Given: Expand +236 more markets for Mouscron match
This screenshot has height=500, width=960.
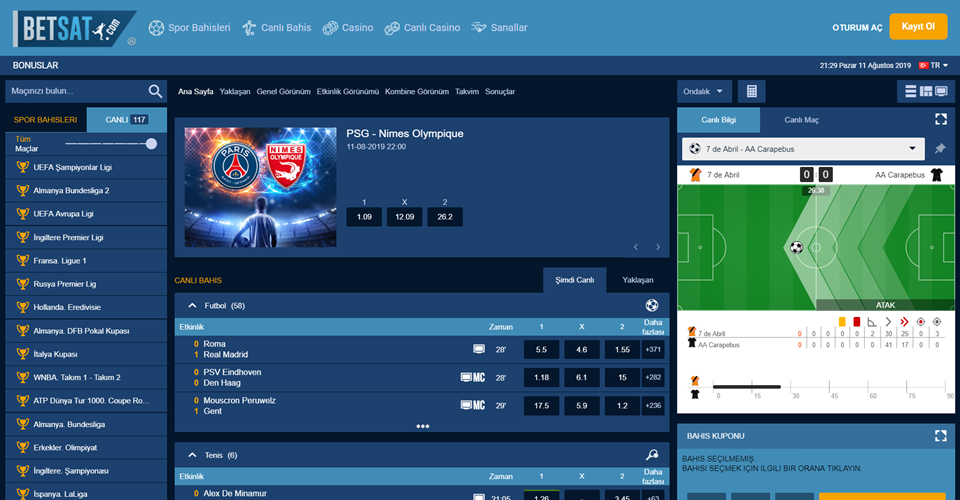Looking at the screenshot, I should click(x=653, y=405).
